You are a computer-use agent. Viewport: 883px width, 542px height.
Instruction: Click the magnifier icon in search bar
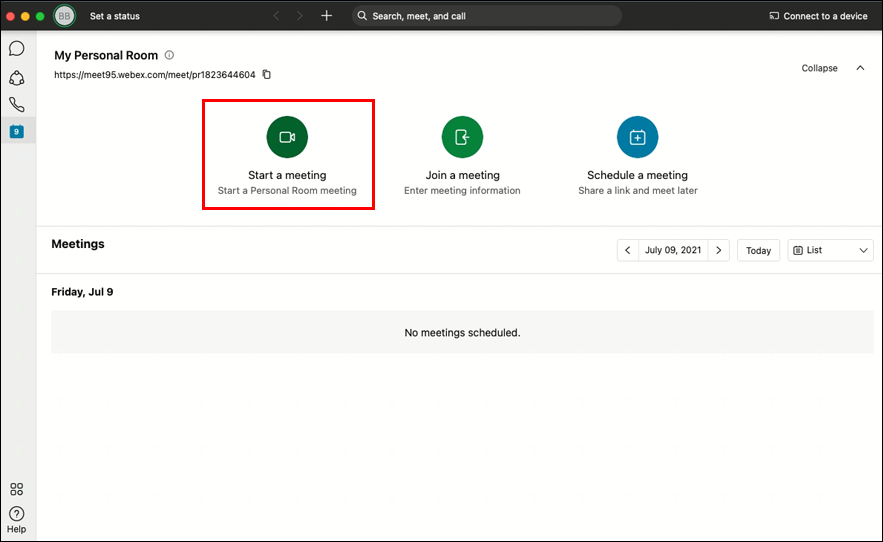point(362,16)
